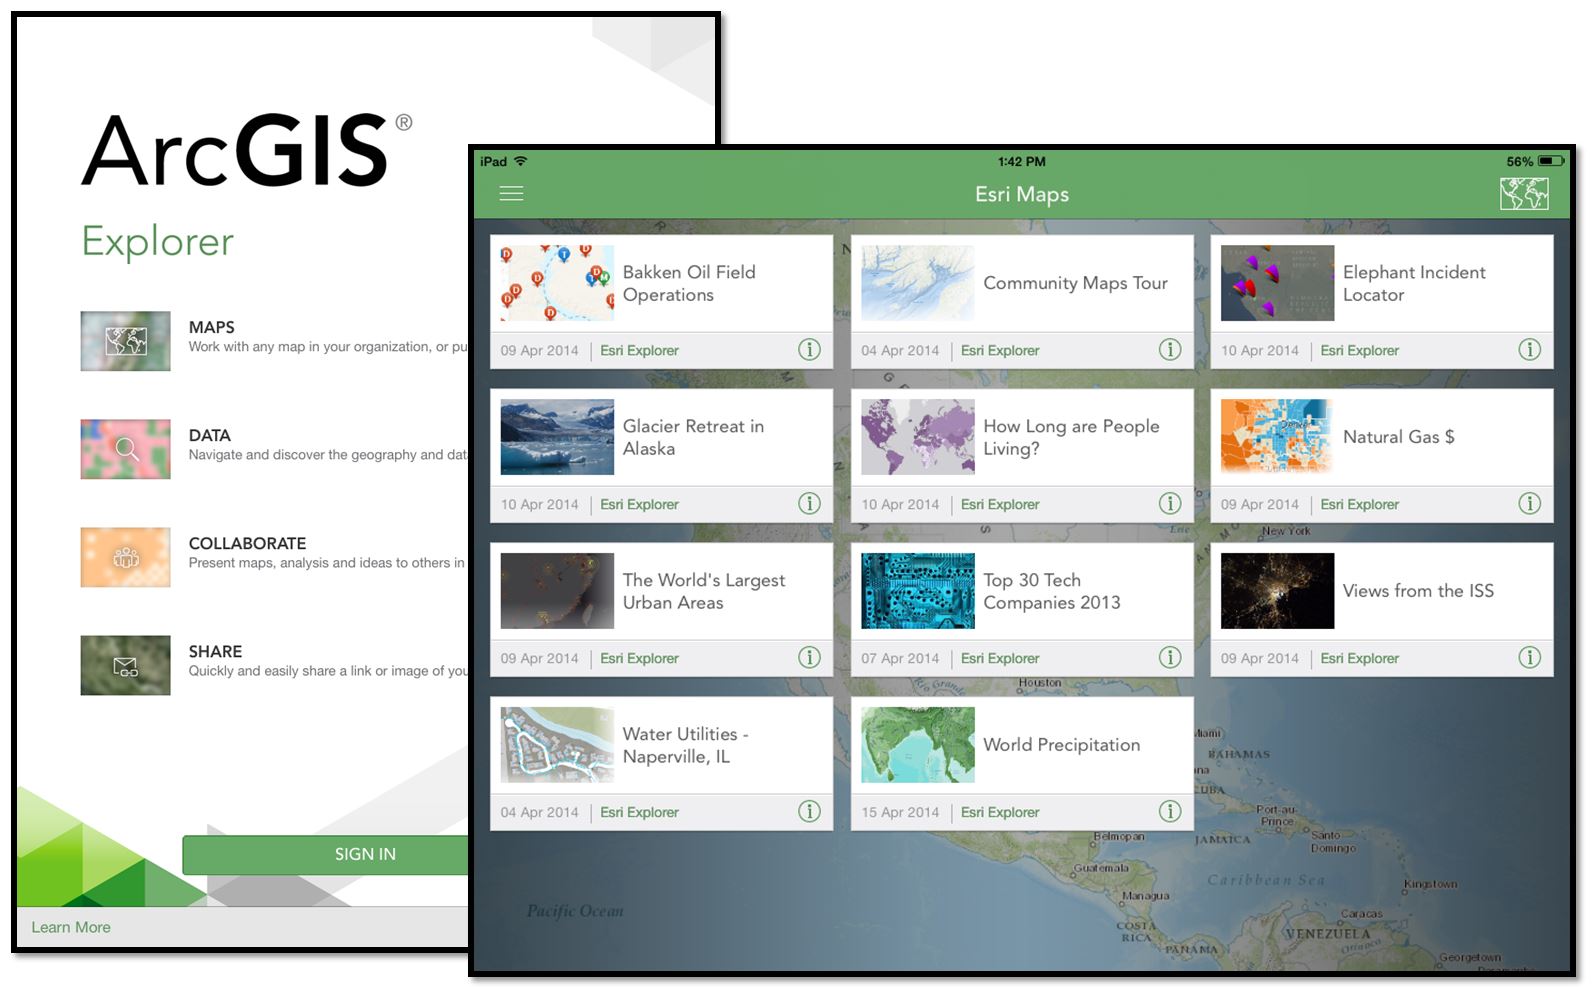Viewport: 1592px width, 988px height.
Task: Open World's Largest Urban Areas thumbnail
Action: pyautogui.click(x=557, y=591)
